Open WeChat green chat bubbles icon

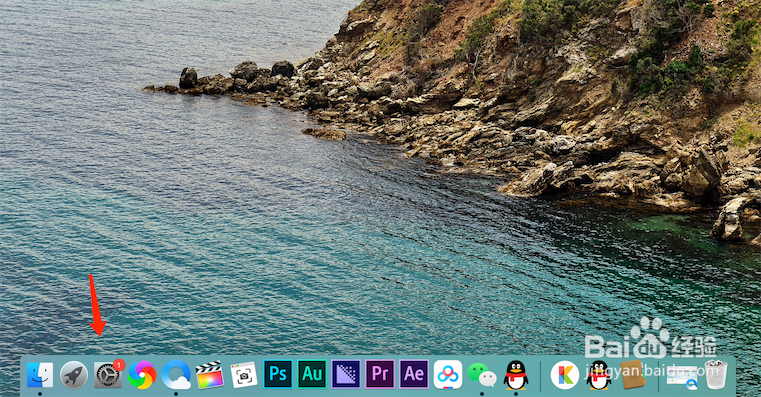click(482, 375)
